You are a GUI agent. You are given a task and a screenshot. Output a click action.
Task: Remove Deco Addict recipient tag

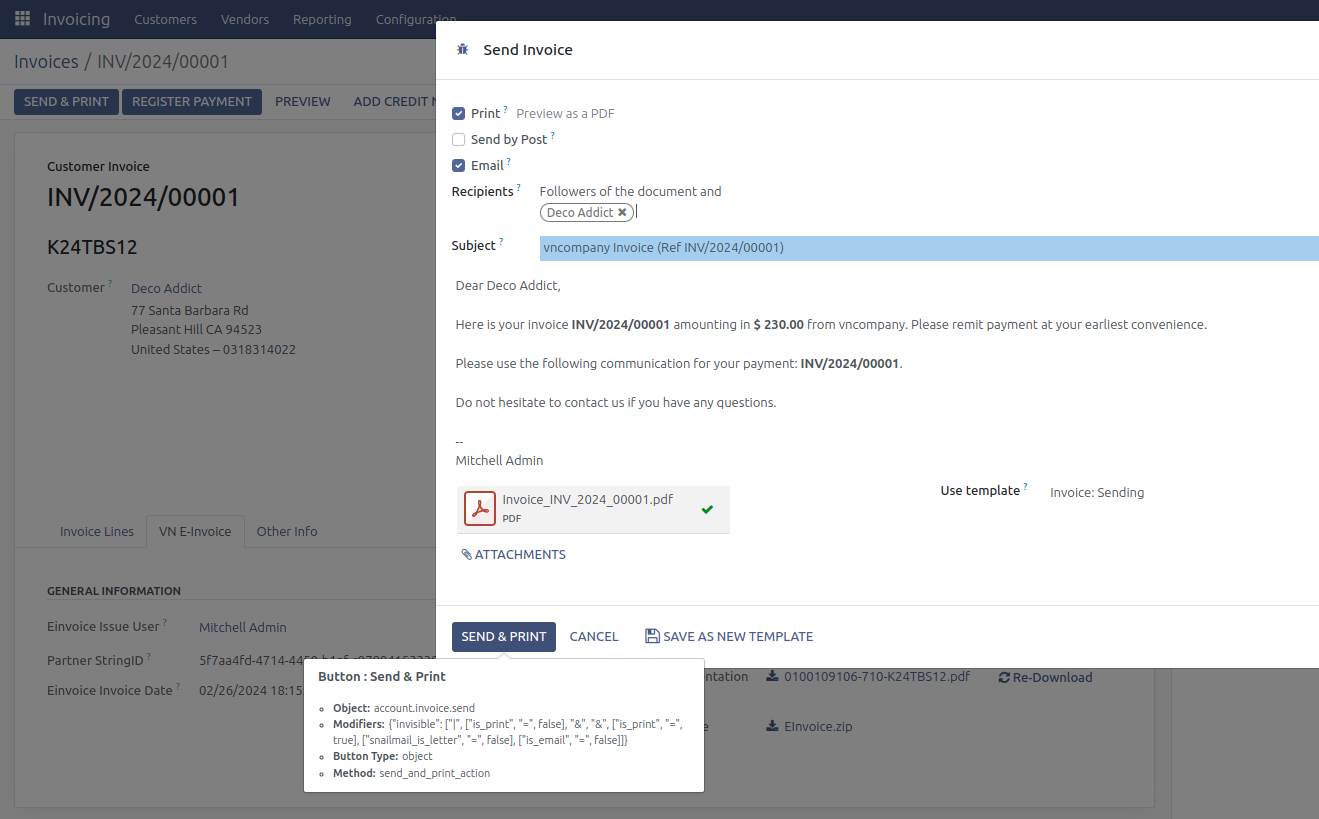[622, 213]
